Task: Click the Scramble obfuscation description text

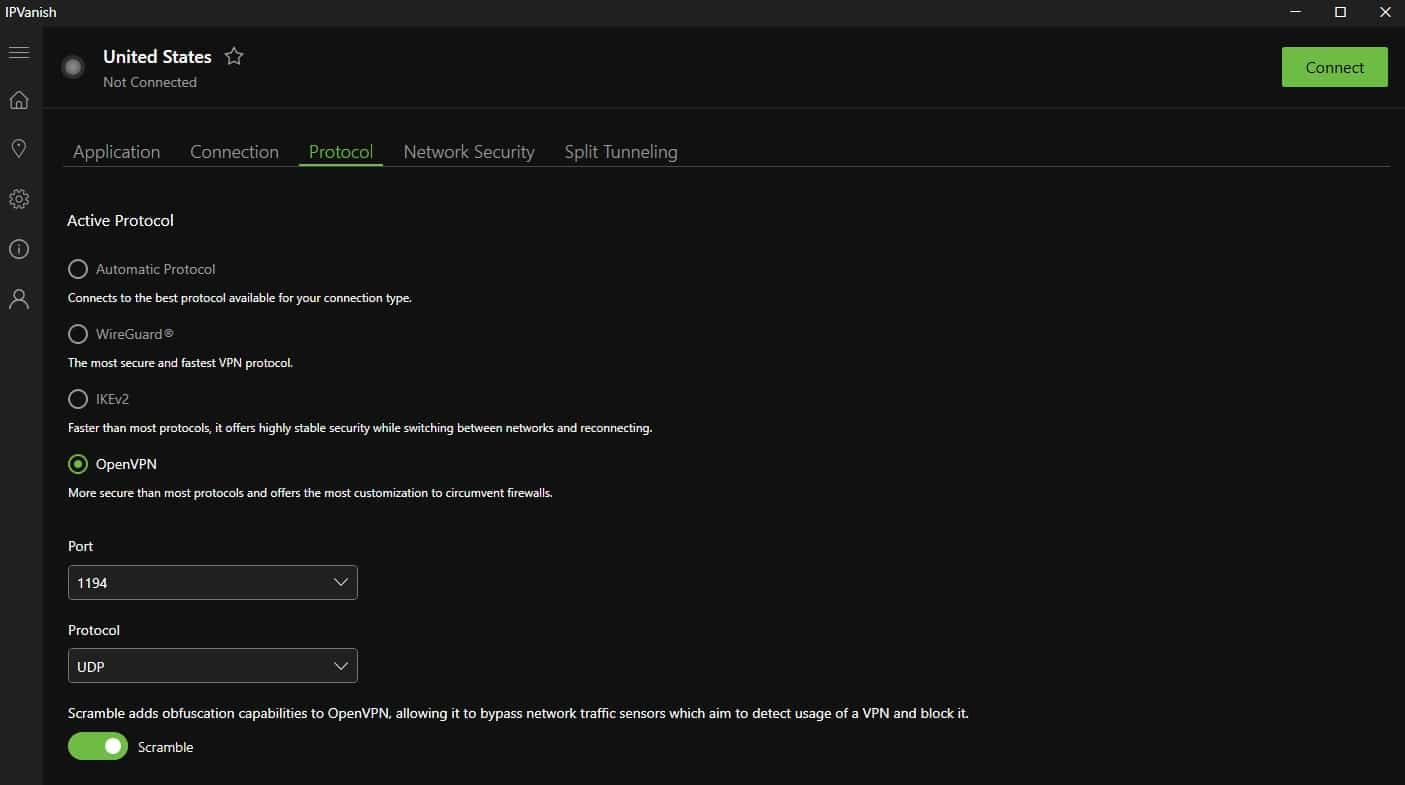Action: click(x=518, y=714)
